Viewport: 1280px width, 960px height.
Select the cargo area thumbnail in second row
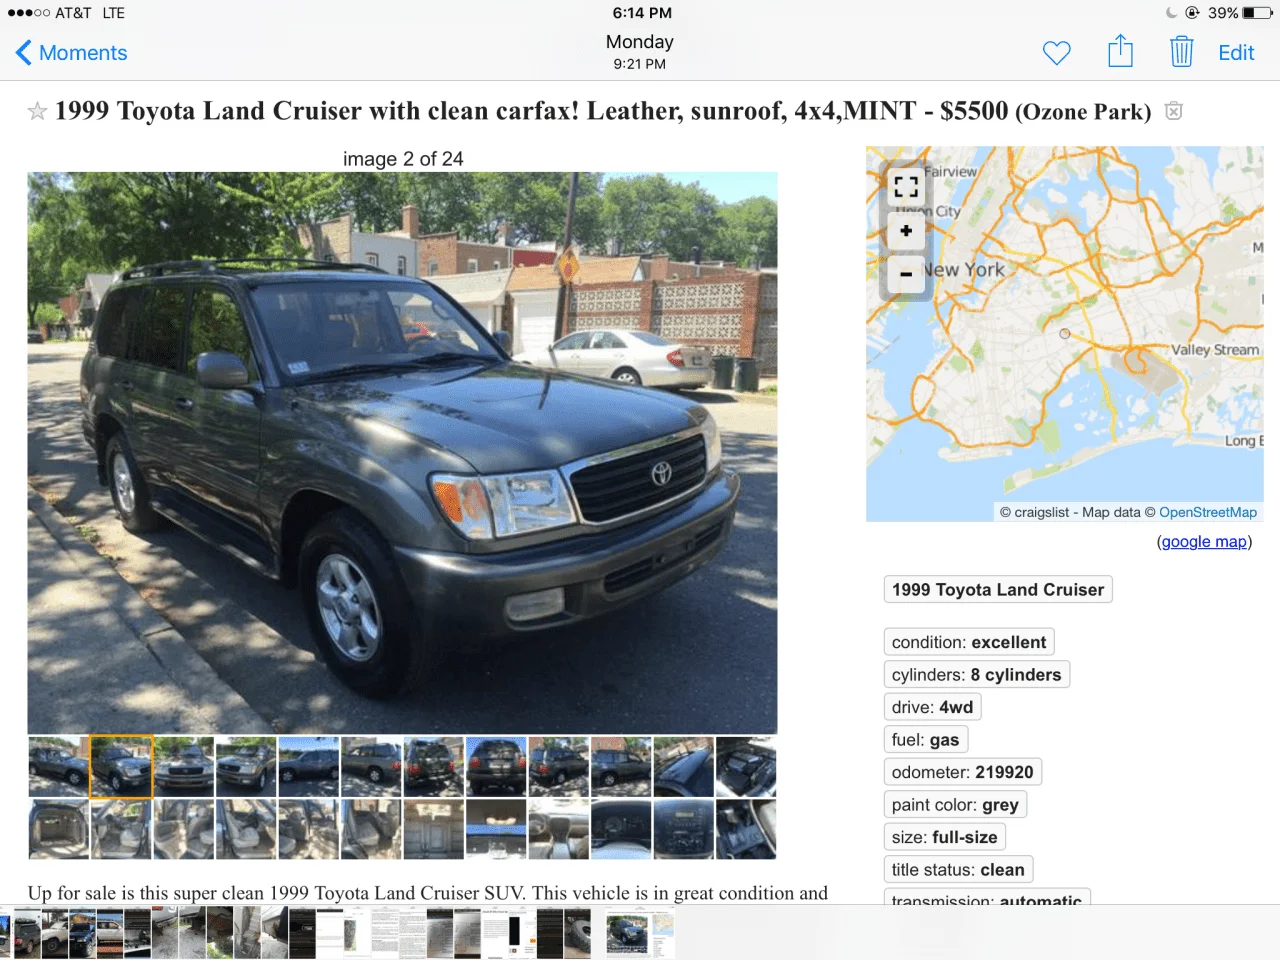tap(59, 829)
